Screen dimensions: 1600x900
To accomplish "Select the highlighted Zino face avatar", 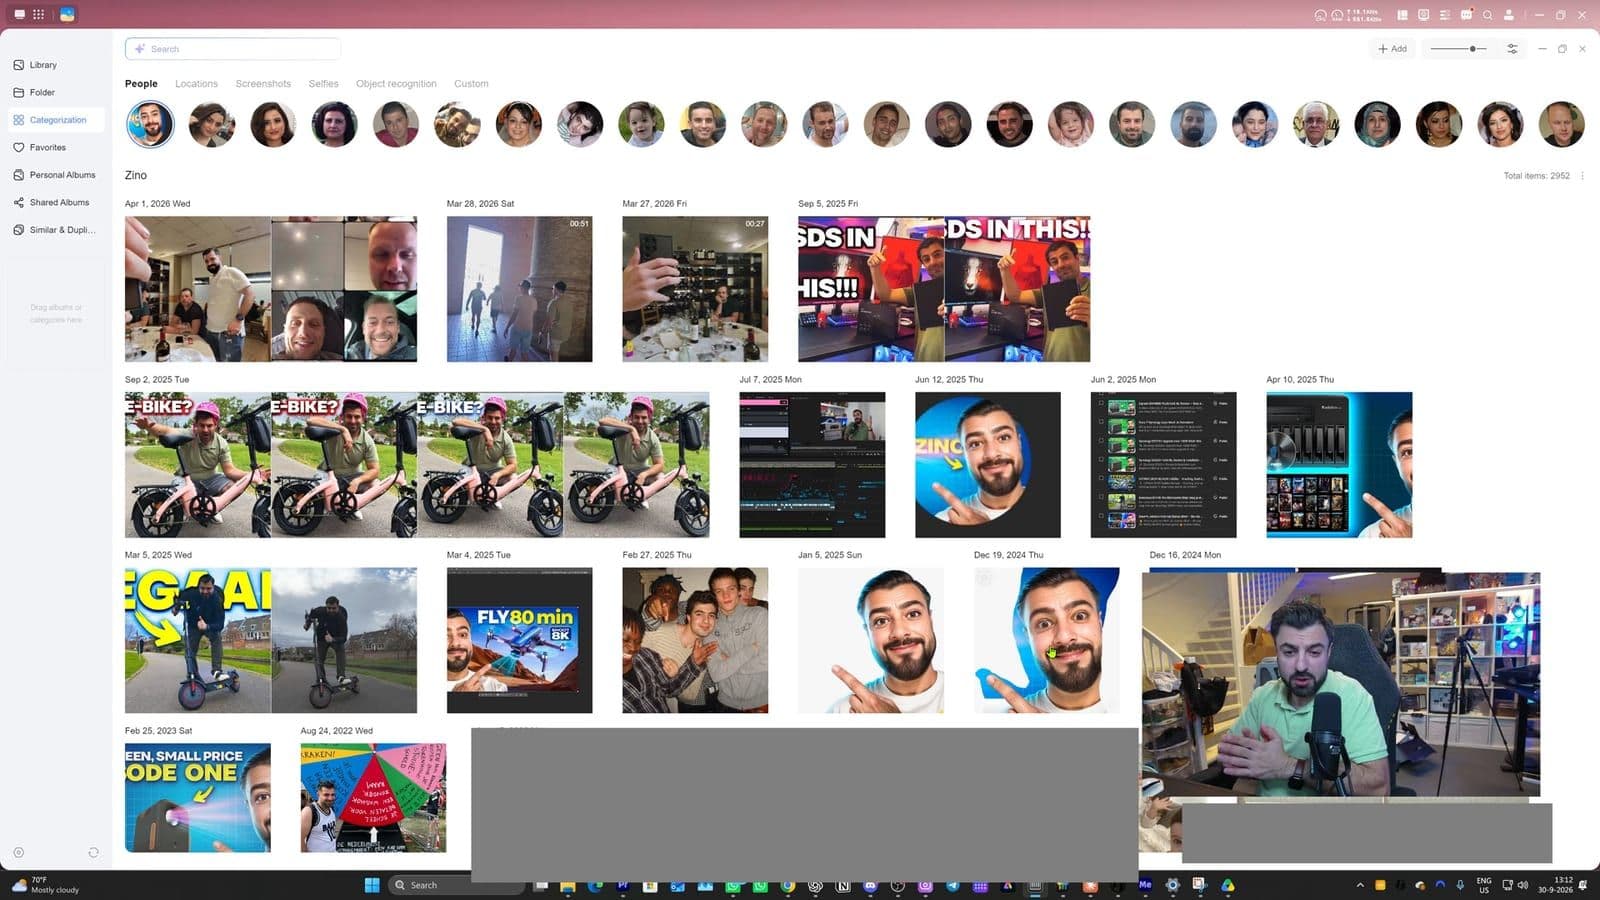I will (x=150, y=125).
